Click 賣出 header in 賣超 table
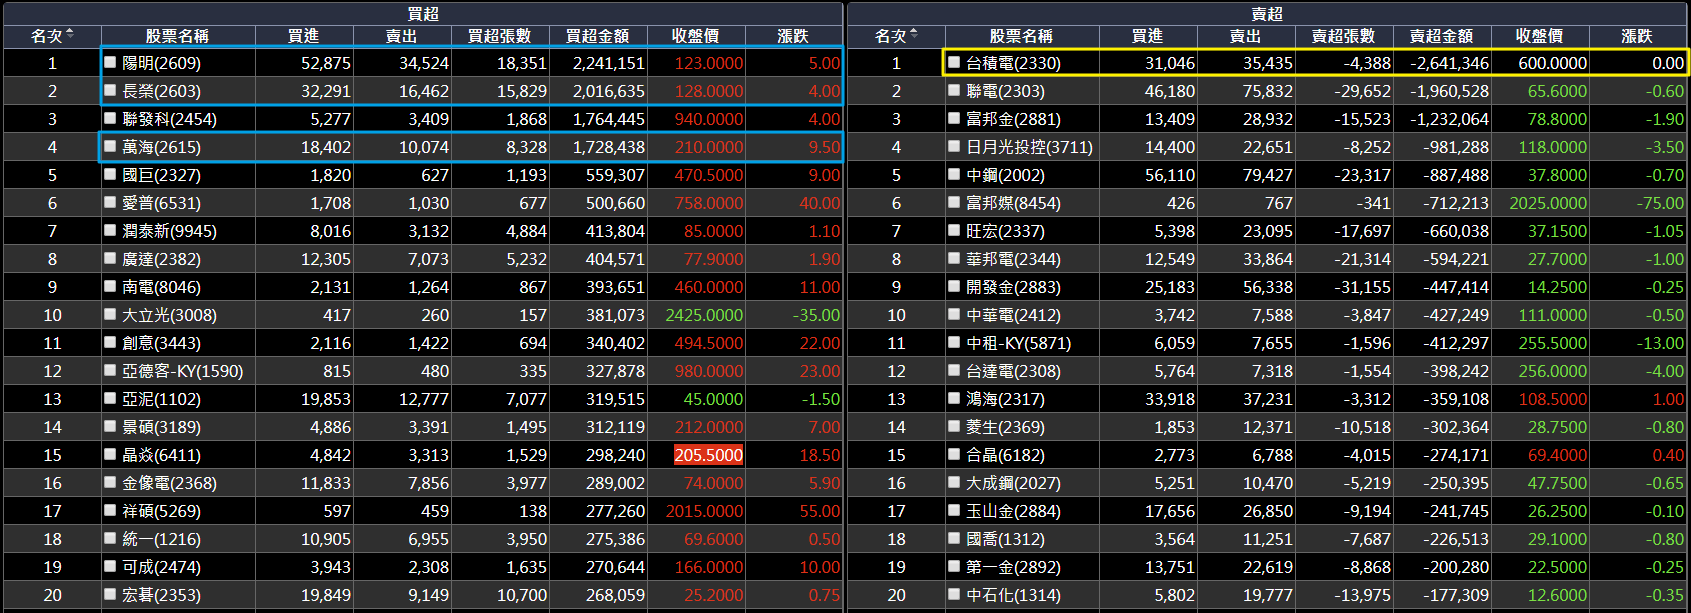 [1246, 36]
